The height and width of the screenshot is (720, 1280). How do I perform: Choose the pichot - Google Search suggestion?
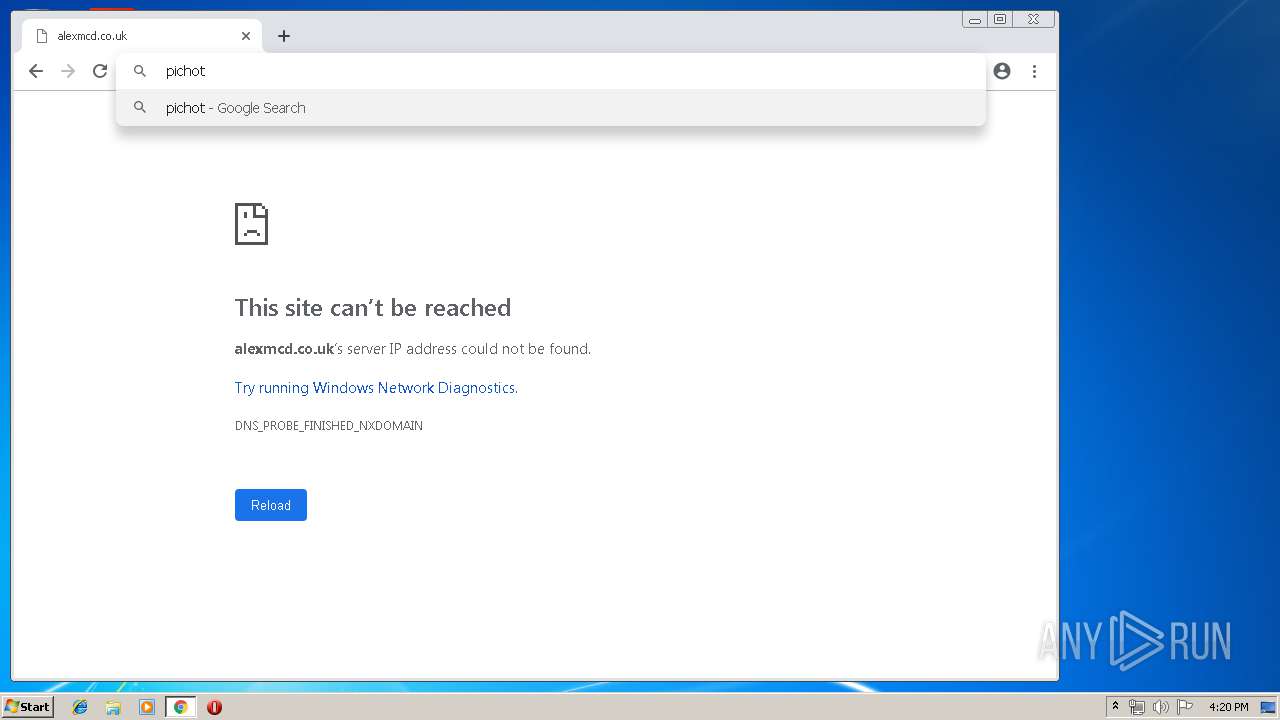[x=550, y=108]
